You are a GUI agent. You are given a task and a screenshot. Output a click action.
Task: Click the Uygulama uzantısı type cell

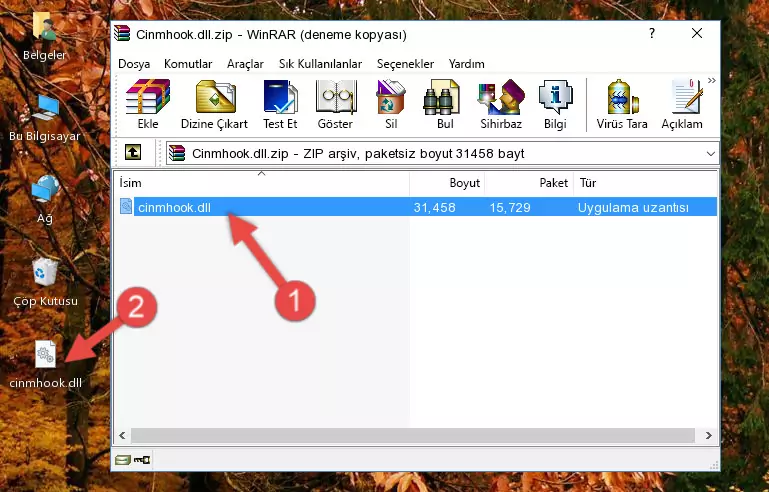click(x=633, y=207)
